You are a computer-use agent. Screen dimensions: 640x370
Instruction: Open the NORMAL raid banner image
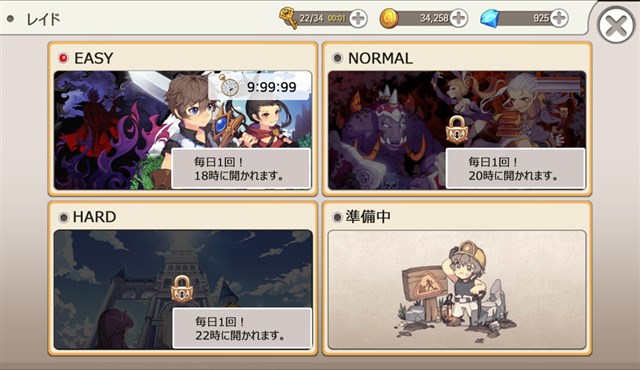pos(457,130)
